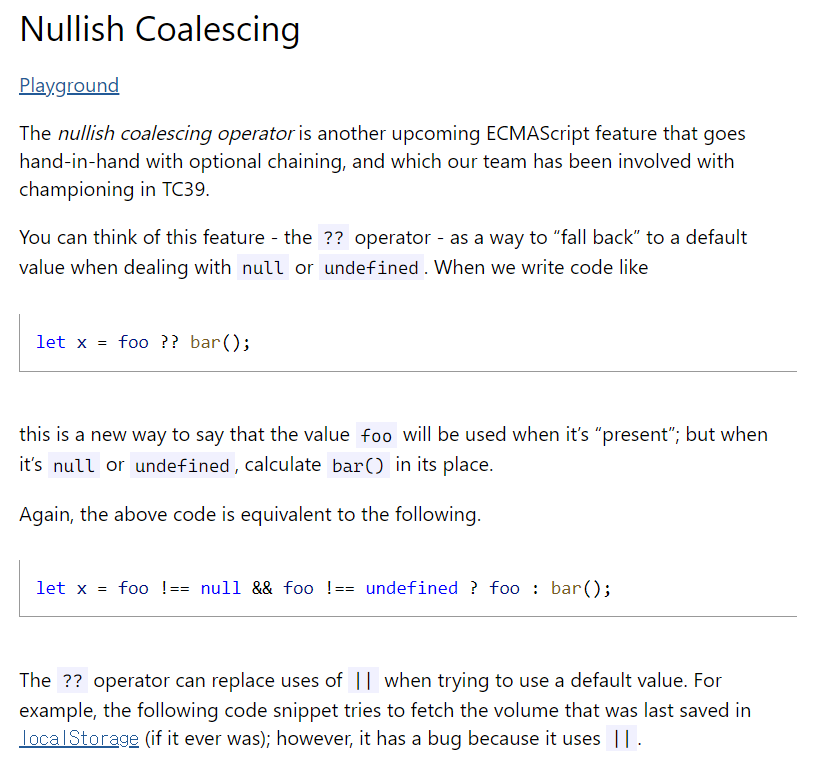Click the inline bar() code snippet
Image resolution: width=825 pixels, height=783 pixels.
[x=358, y=466]
